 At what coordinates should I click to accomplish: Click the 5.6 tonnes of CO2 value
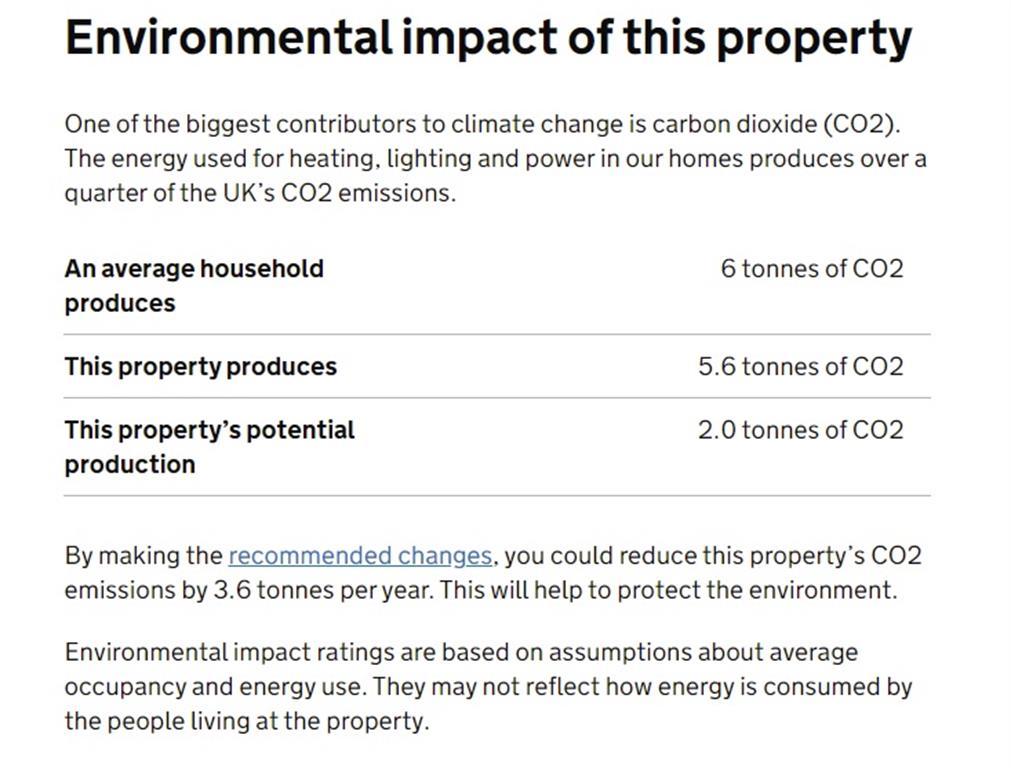tap(800, 366)
